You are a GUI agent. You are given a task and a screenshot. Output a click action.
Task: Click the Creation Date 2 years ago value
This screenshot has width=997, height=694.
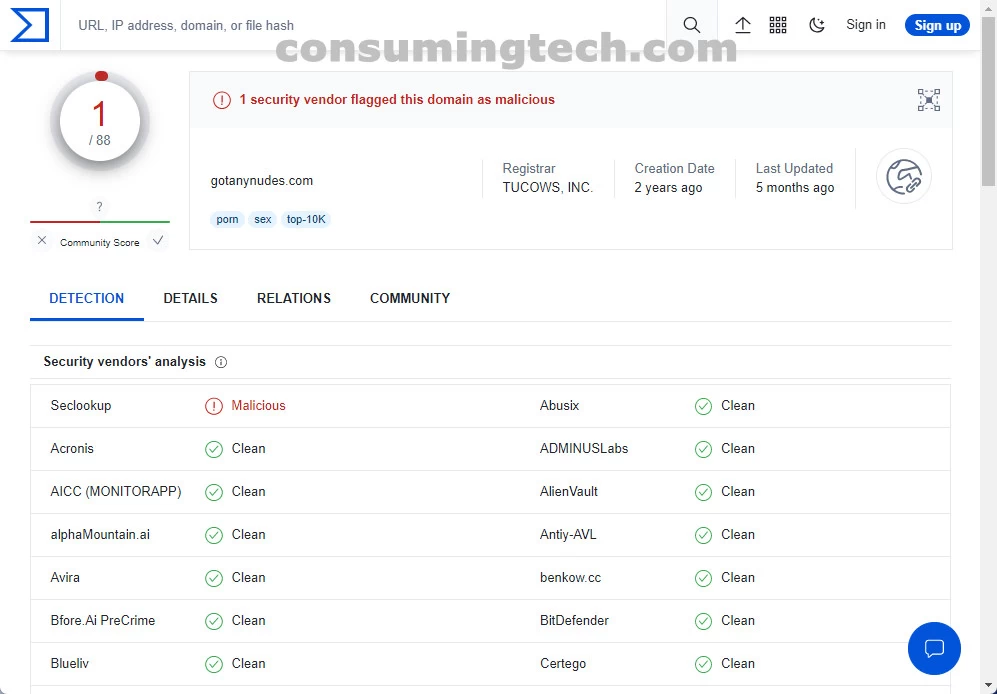pos(668,188)
